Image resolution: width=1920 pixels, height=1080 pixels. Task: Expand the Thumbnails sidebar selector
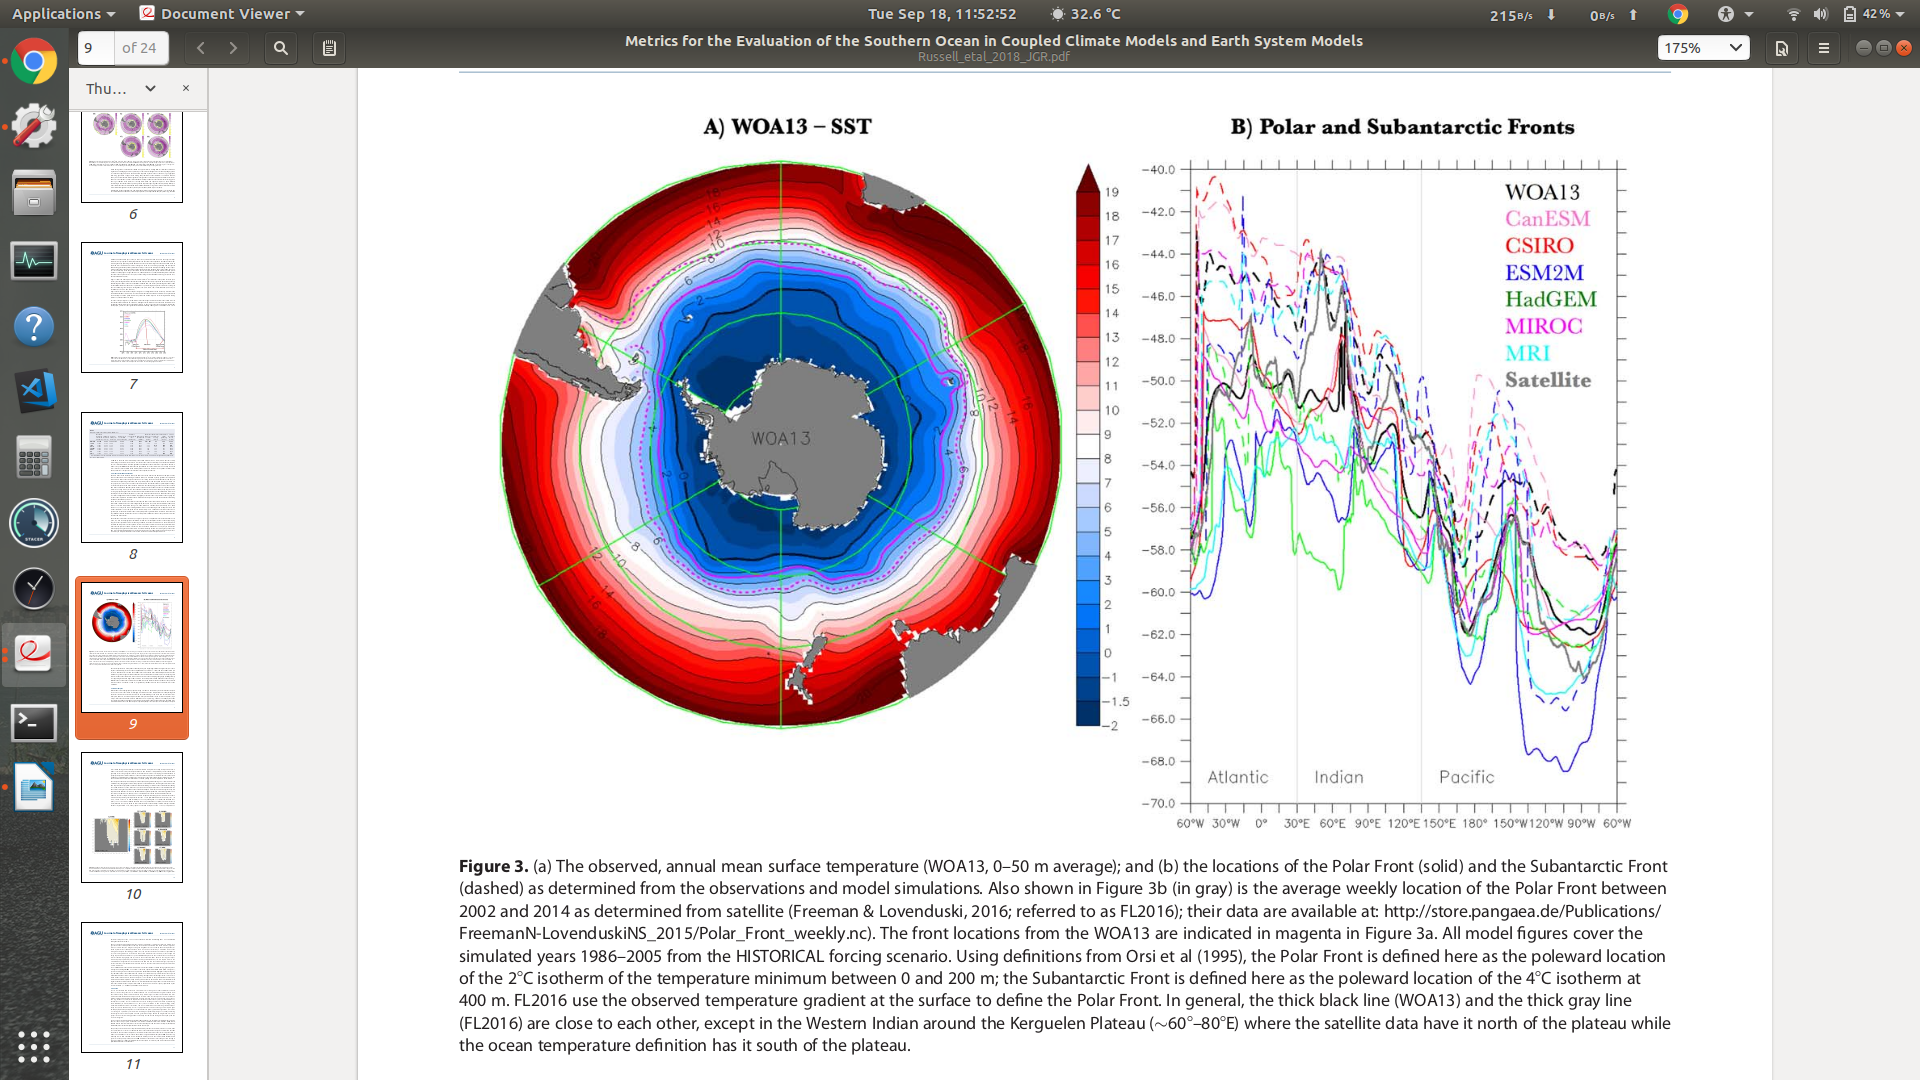point(149,88)
